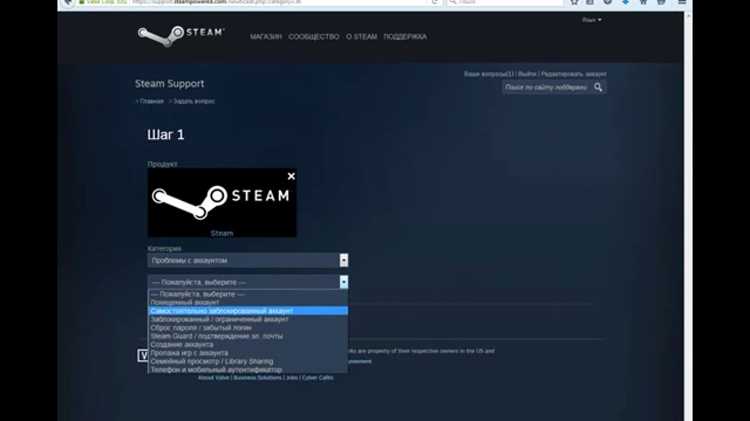Select 'Пропажа игр с аккаунта' option

point(248,353)
